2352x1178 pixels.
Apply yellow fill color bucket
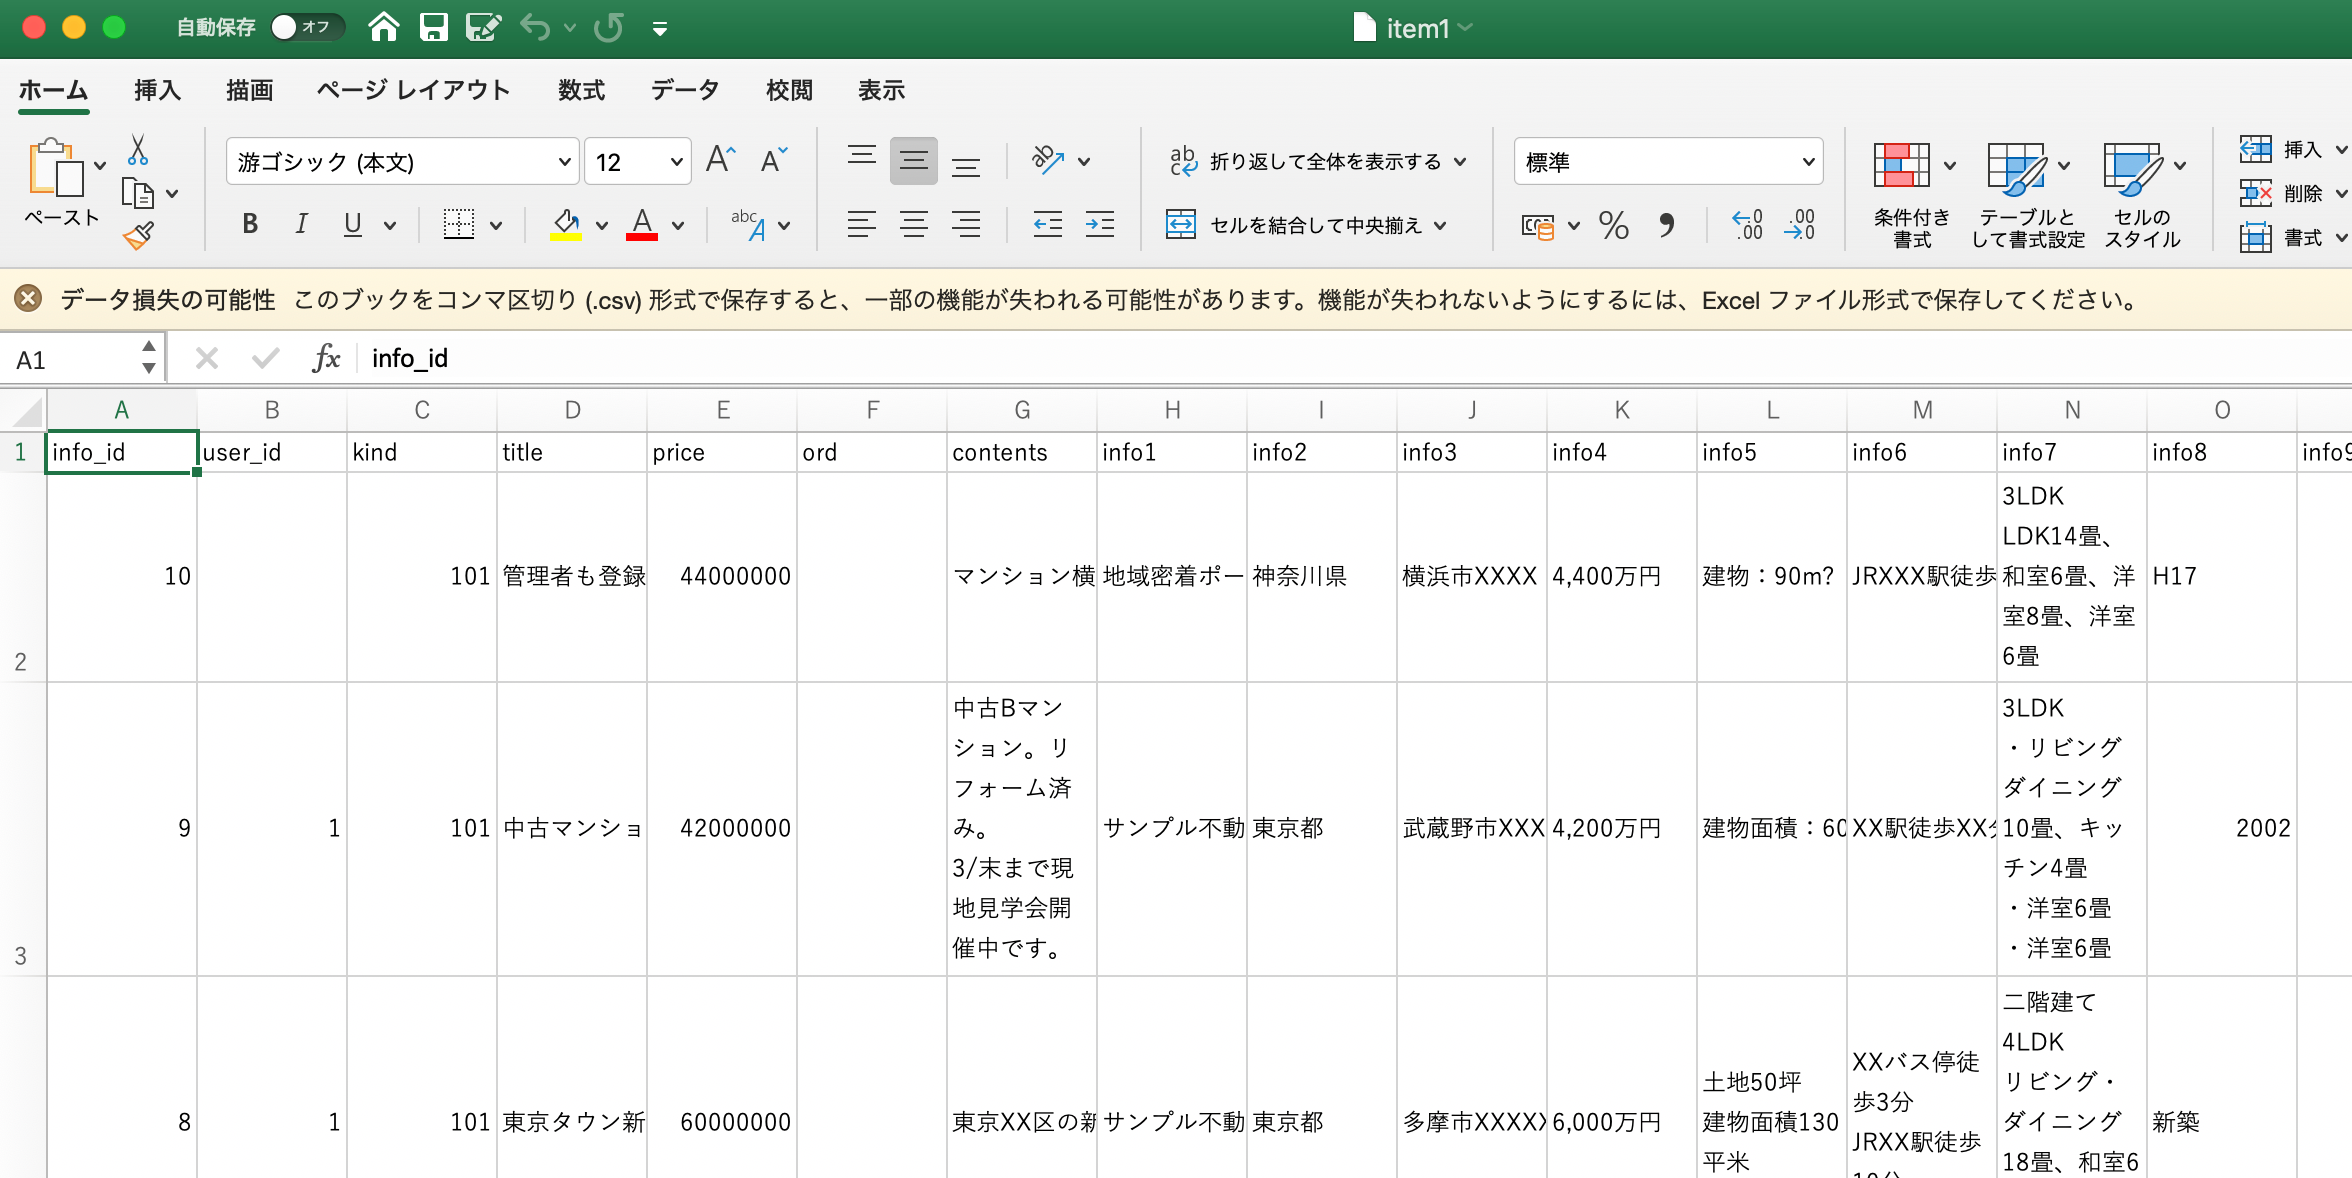tap(566, 224)
